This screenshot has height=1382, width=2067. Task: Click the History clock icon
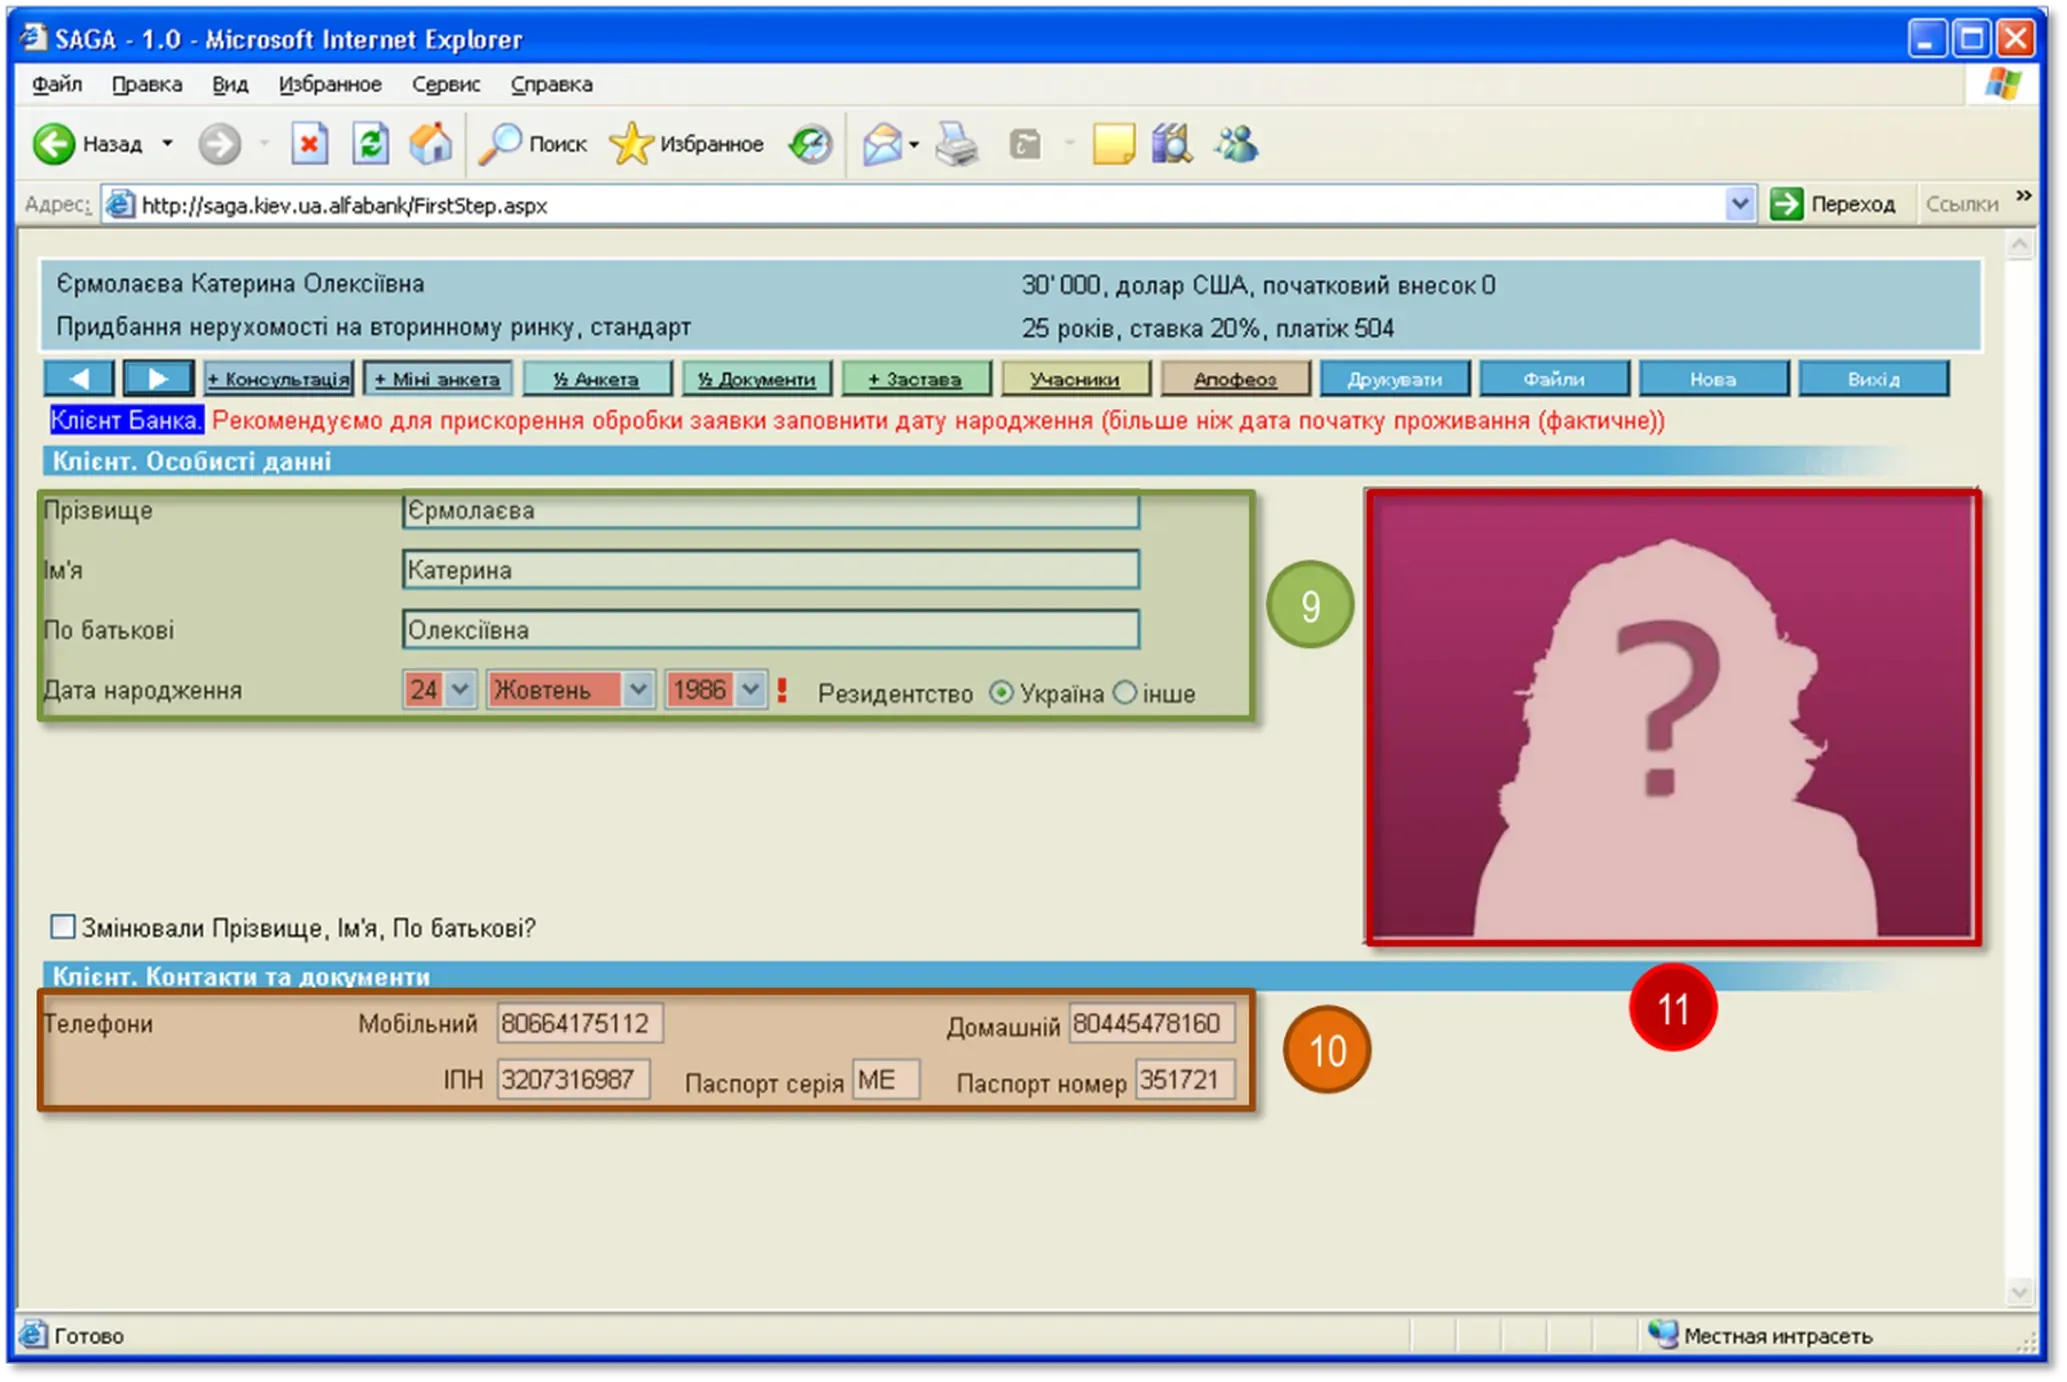(x=810, y=144)
